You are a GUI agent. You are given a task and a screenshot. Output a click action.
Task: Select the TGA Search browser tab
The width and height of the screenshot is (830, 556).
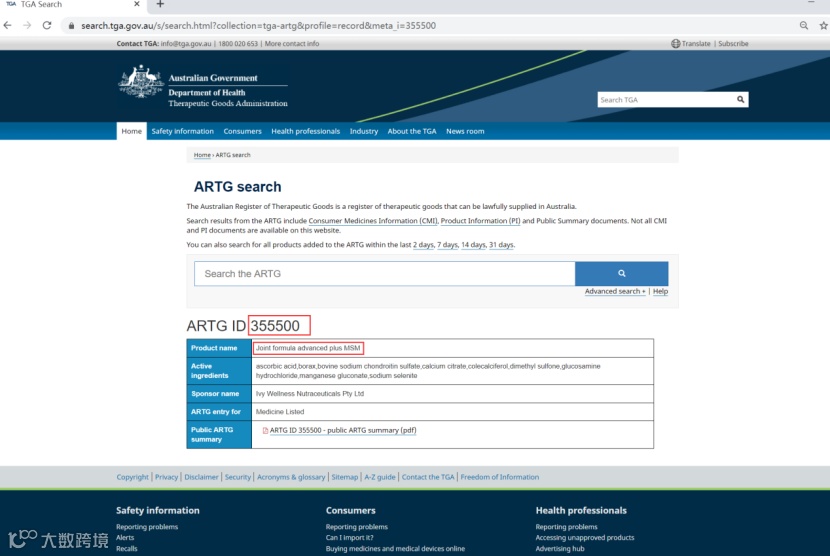71,4
